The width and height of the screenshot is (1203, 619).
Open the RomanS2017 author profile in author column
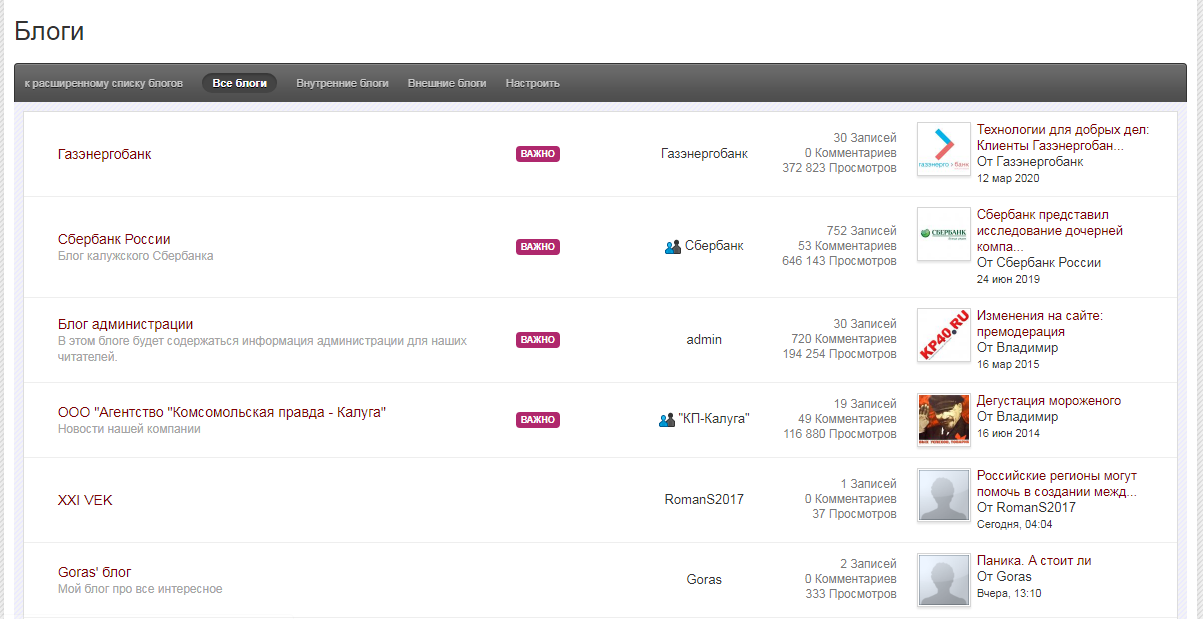point(704,499)
